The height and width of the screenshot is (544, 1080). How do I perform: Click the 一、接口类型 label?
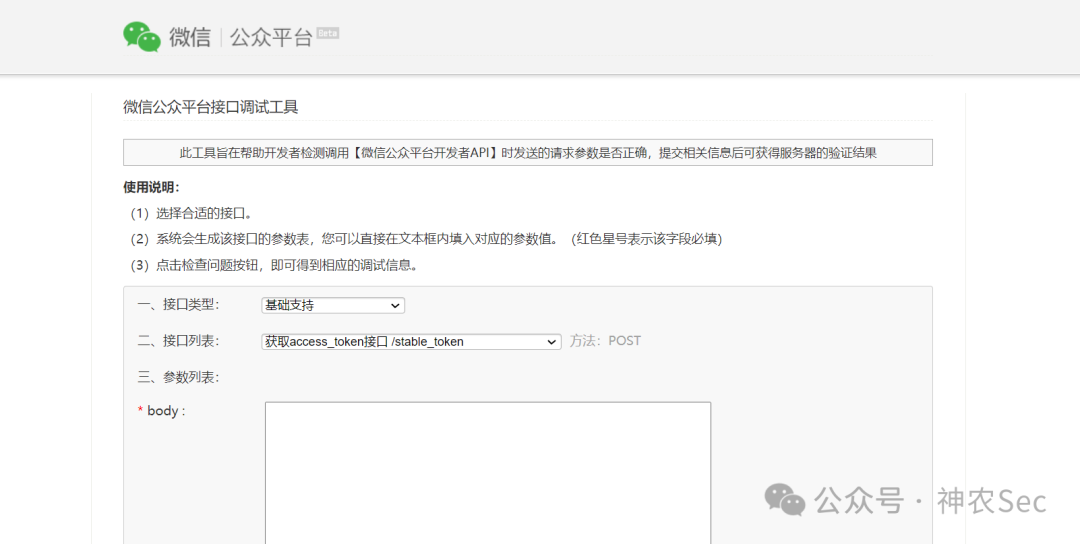178,305
